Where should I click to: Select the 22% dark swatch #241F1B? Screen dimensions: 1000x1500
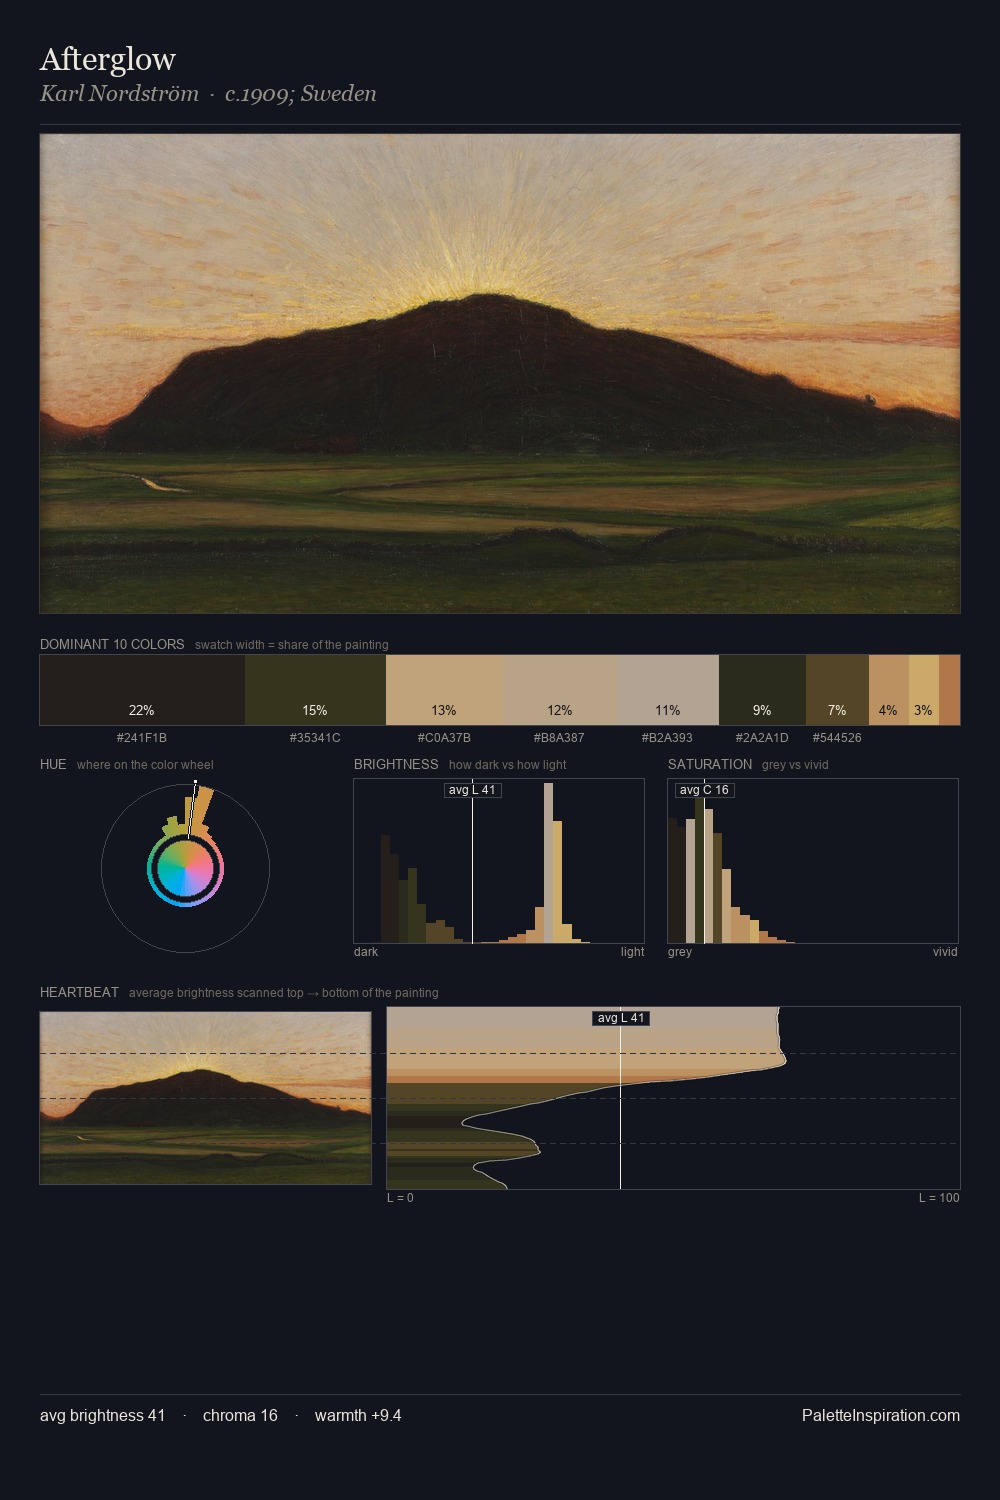click(142, 690)
